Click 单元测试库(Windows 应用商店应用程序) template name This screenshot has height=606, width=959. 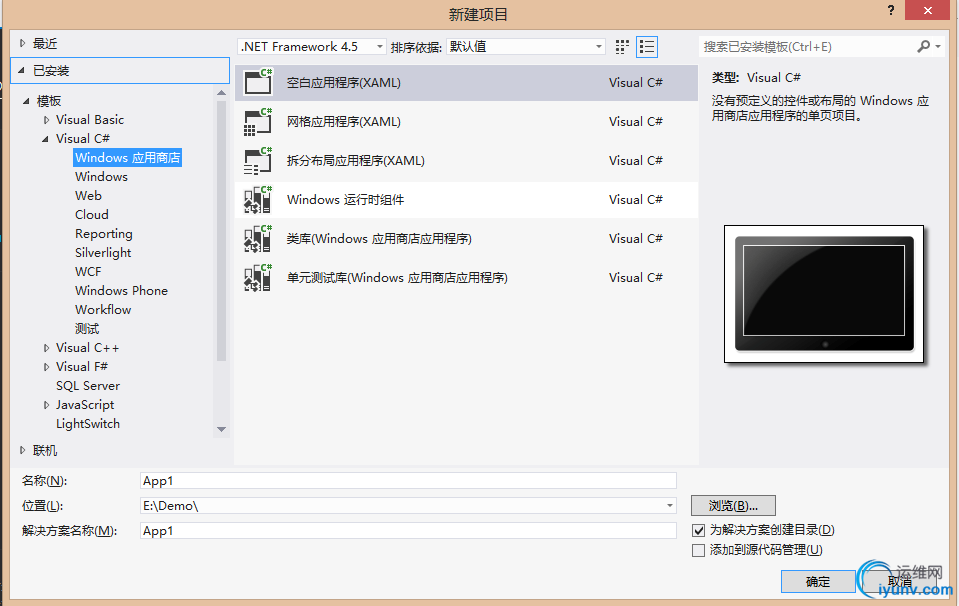(397, 278)
